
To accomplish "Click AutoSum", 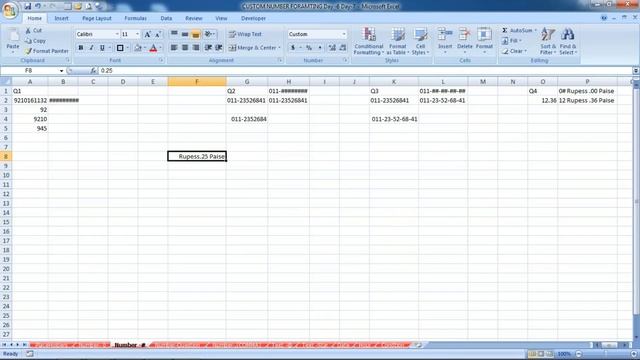I will [x=517, y=31].
